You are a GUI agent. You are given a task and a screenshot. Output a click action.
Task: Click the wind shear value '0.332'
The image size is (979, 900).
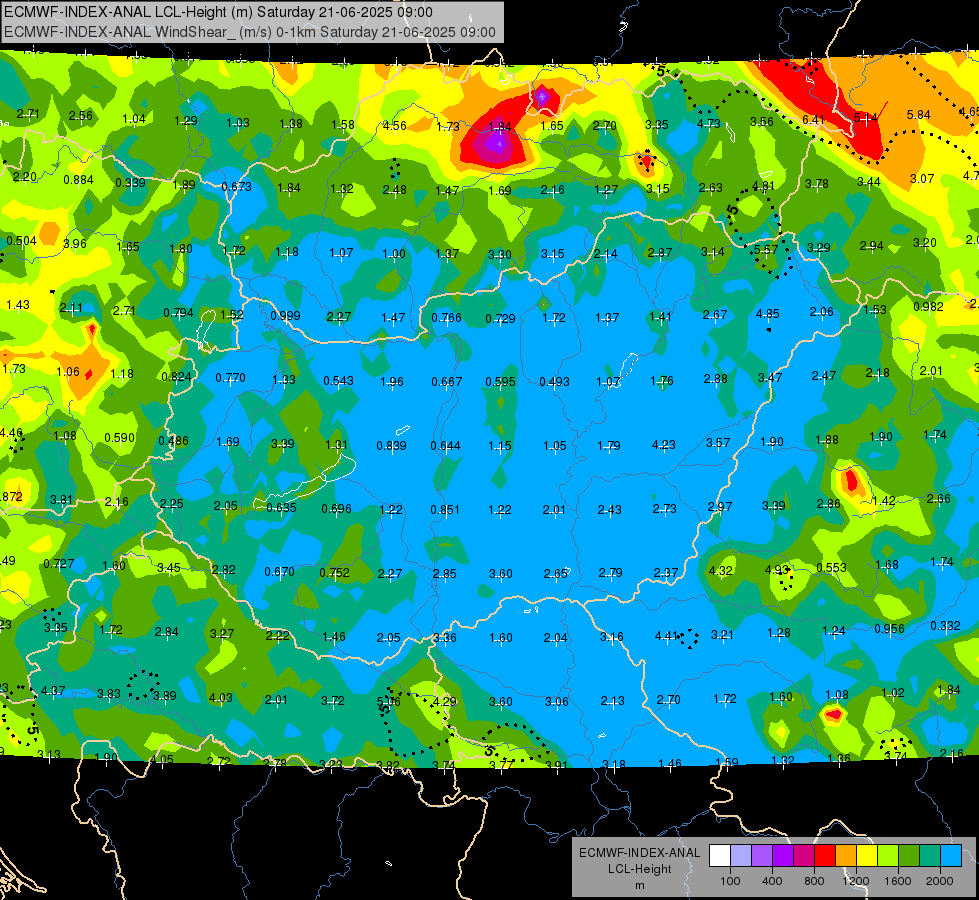[945, 625]
